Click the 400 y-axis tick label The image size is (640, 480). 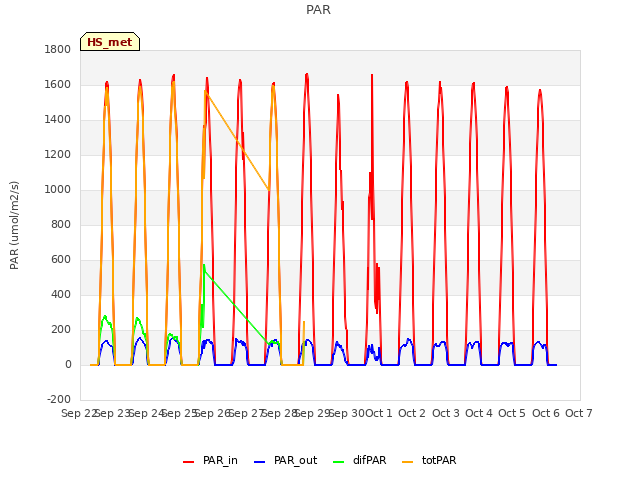pyautogui.click(x=61, y=294)
